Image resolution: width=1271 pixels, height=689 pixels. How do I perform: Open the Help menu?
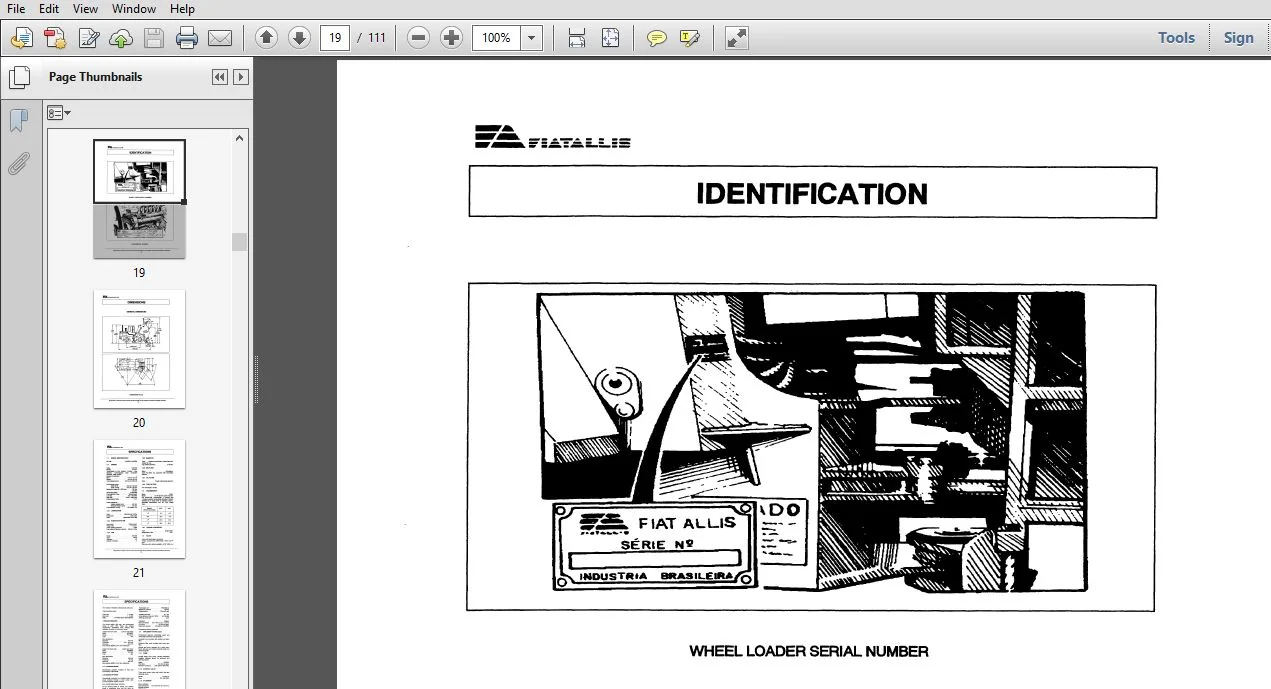(182, 9)
